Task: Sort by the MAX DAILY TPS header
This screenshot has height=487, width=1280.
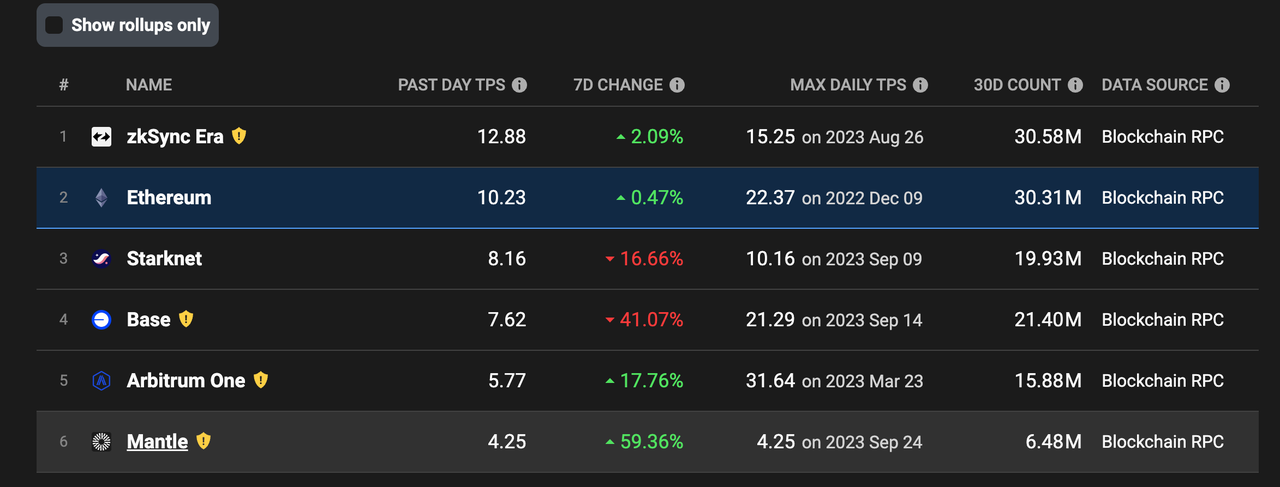Action: coord(848,85)
